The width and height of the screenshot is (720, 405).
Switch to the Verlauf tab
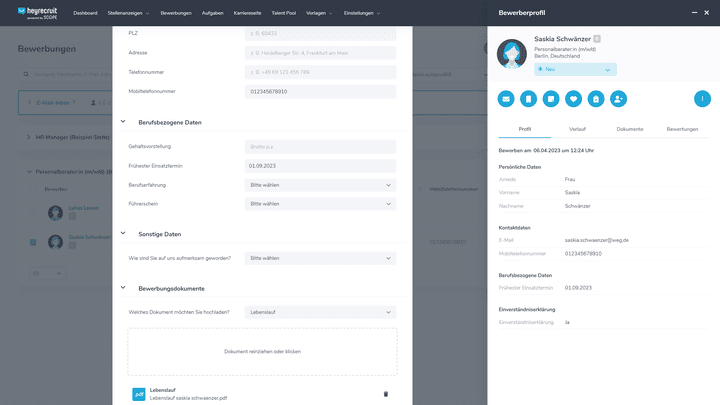[x=577, y=130]
